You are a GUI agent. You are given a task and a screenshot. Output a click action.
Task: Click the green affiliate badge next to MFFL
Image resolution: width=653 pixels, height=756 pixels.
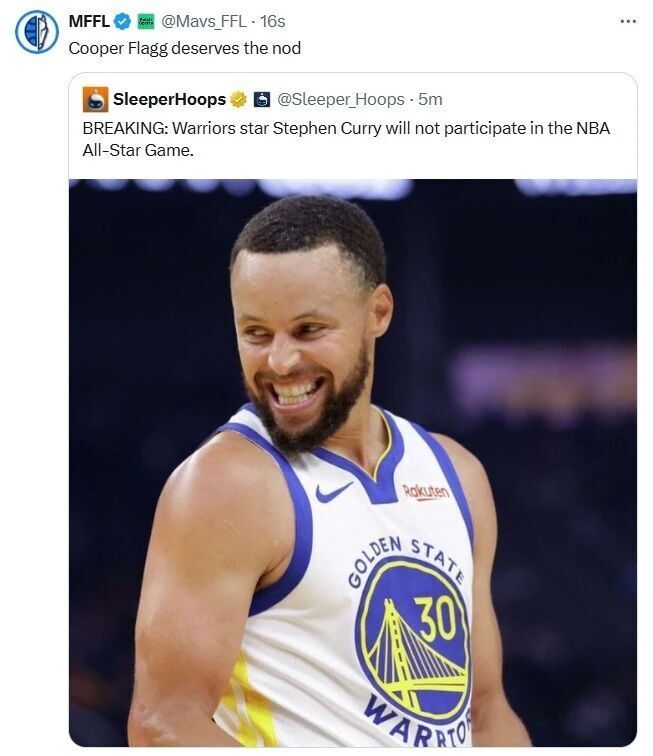click(146, 21)
